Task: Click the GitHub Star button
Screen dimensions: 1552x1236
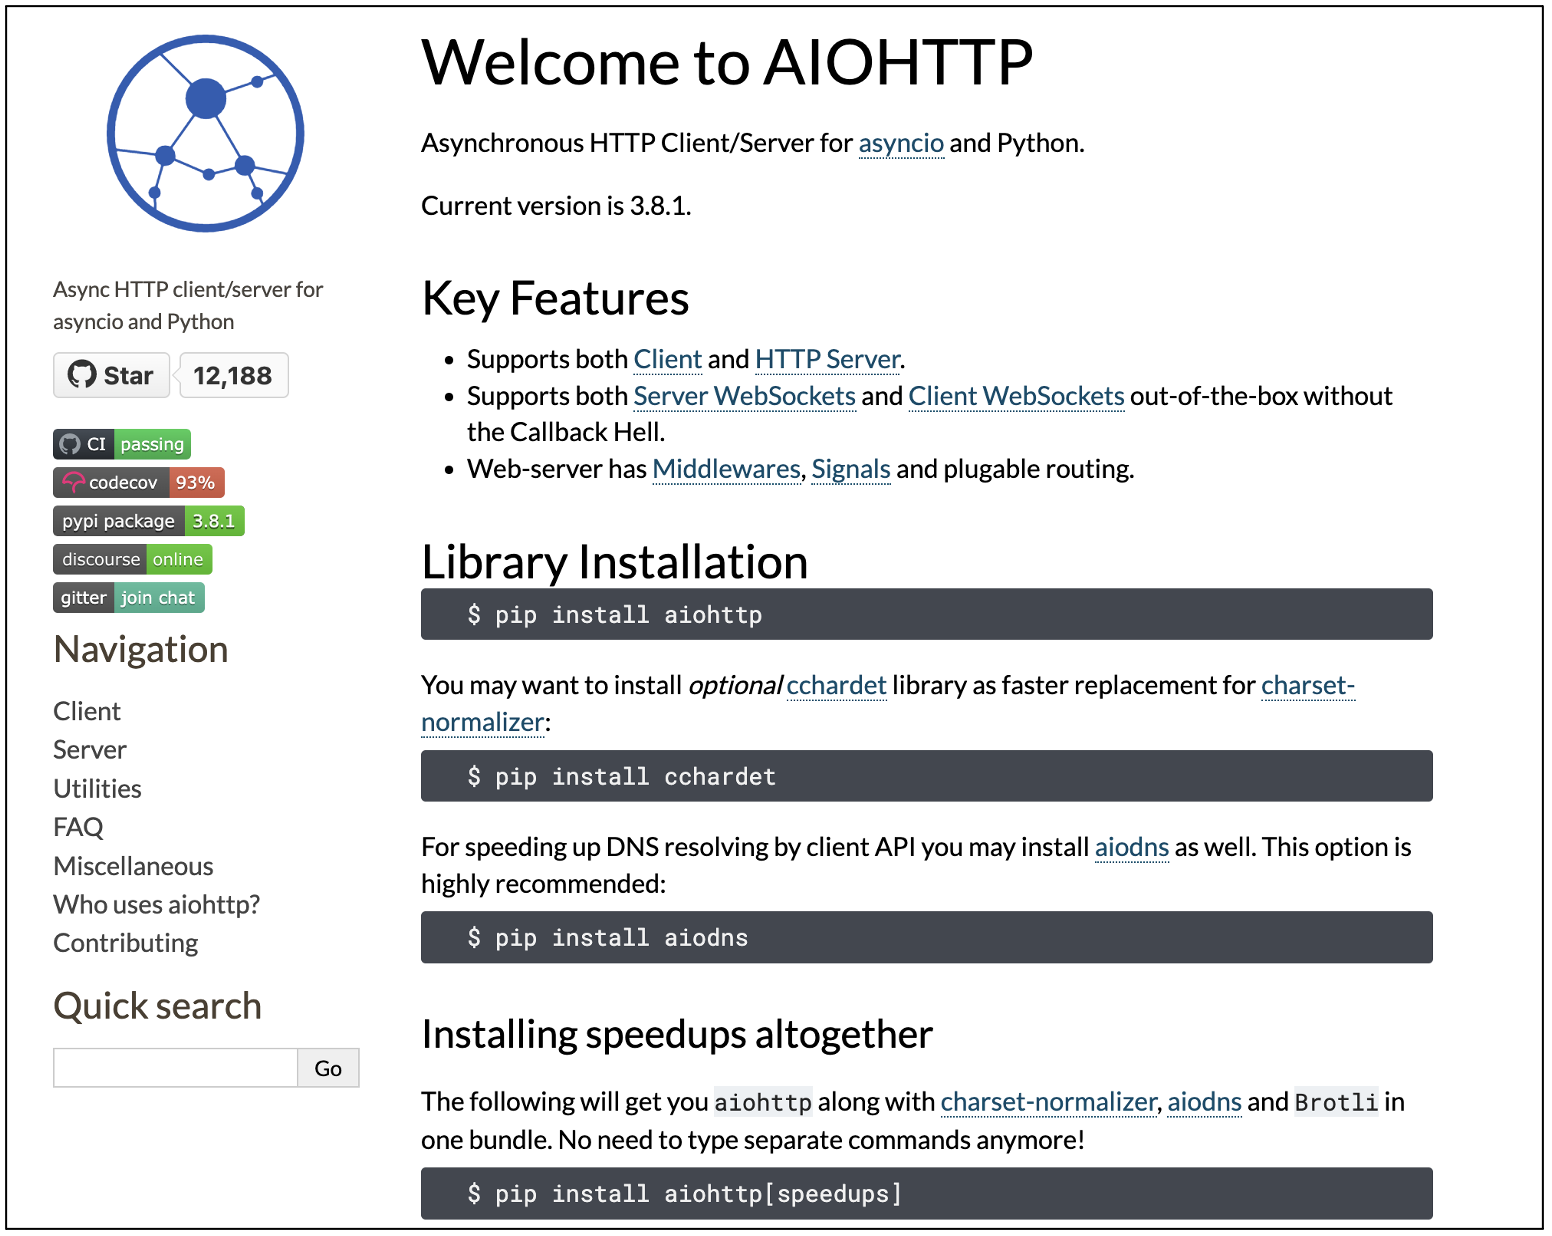Action: point(111,375)
